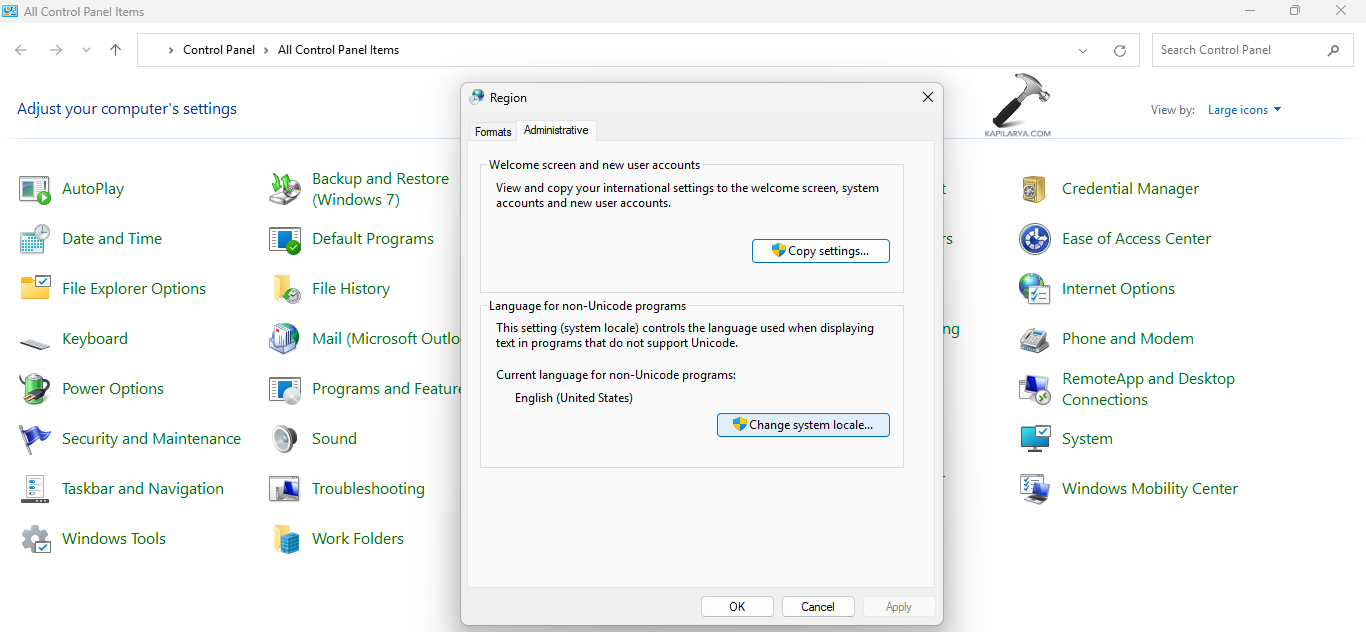The height and width of the screenshot is (632, 1366).
Task: Click the Sound speaker icon
Action: coord(285,439)
